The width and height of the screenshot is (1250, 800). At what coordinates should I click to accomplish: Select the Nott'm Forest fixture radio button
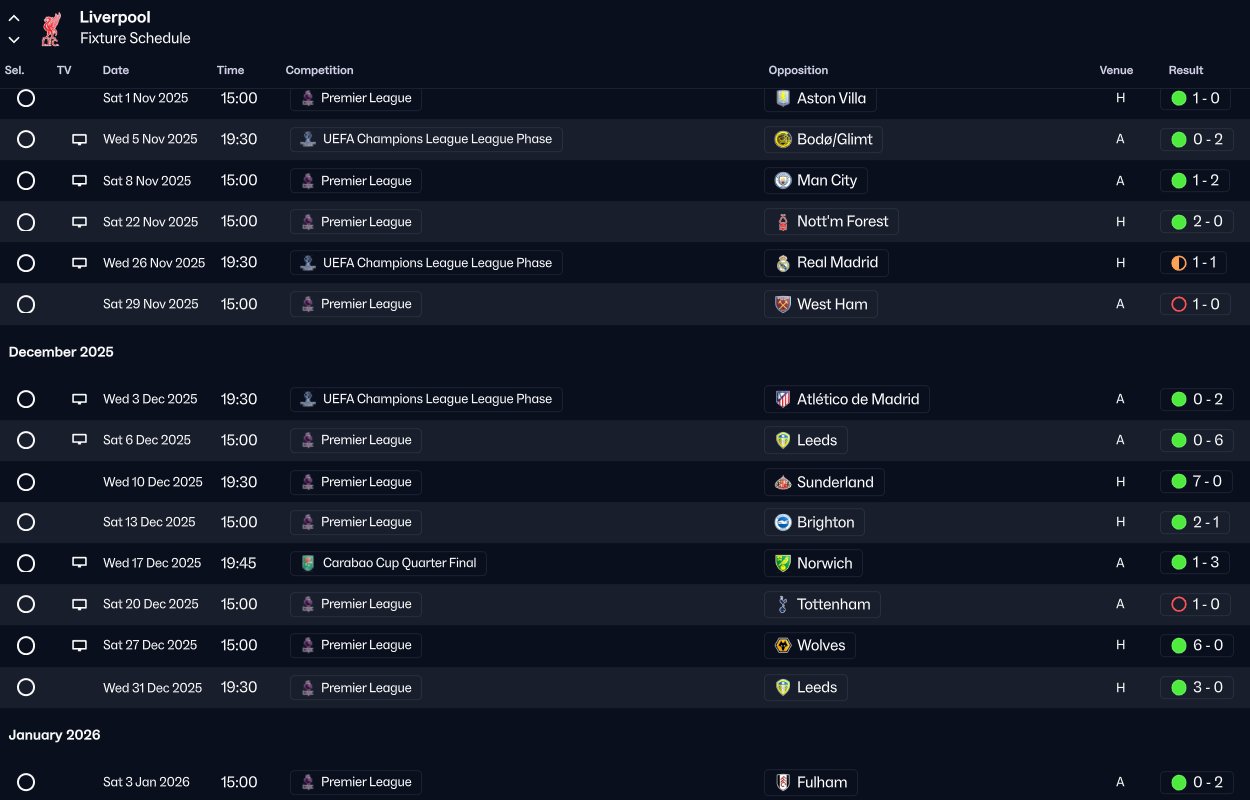pyautogui.click(x=26, y=222)
